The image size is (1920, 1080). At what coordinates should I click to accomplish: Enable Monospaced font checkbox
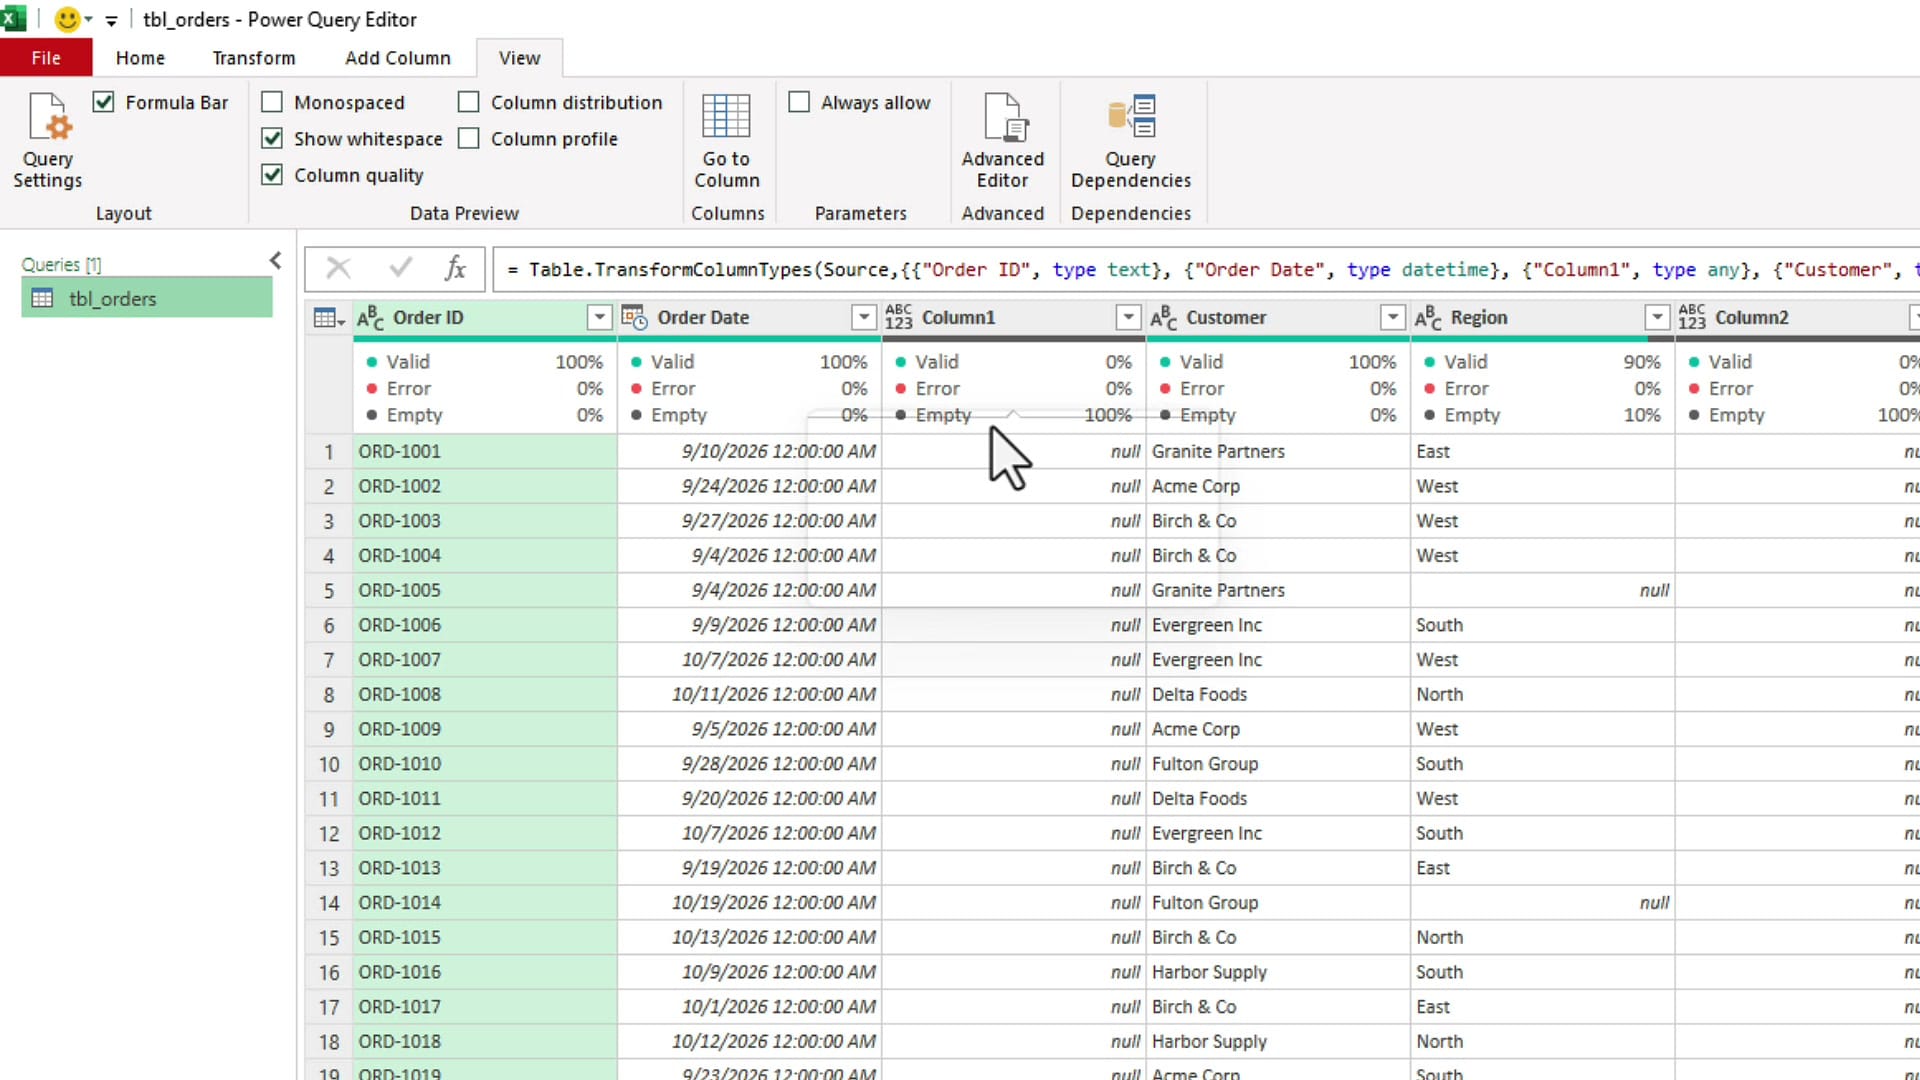(x=272, y=102)
